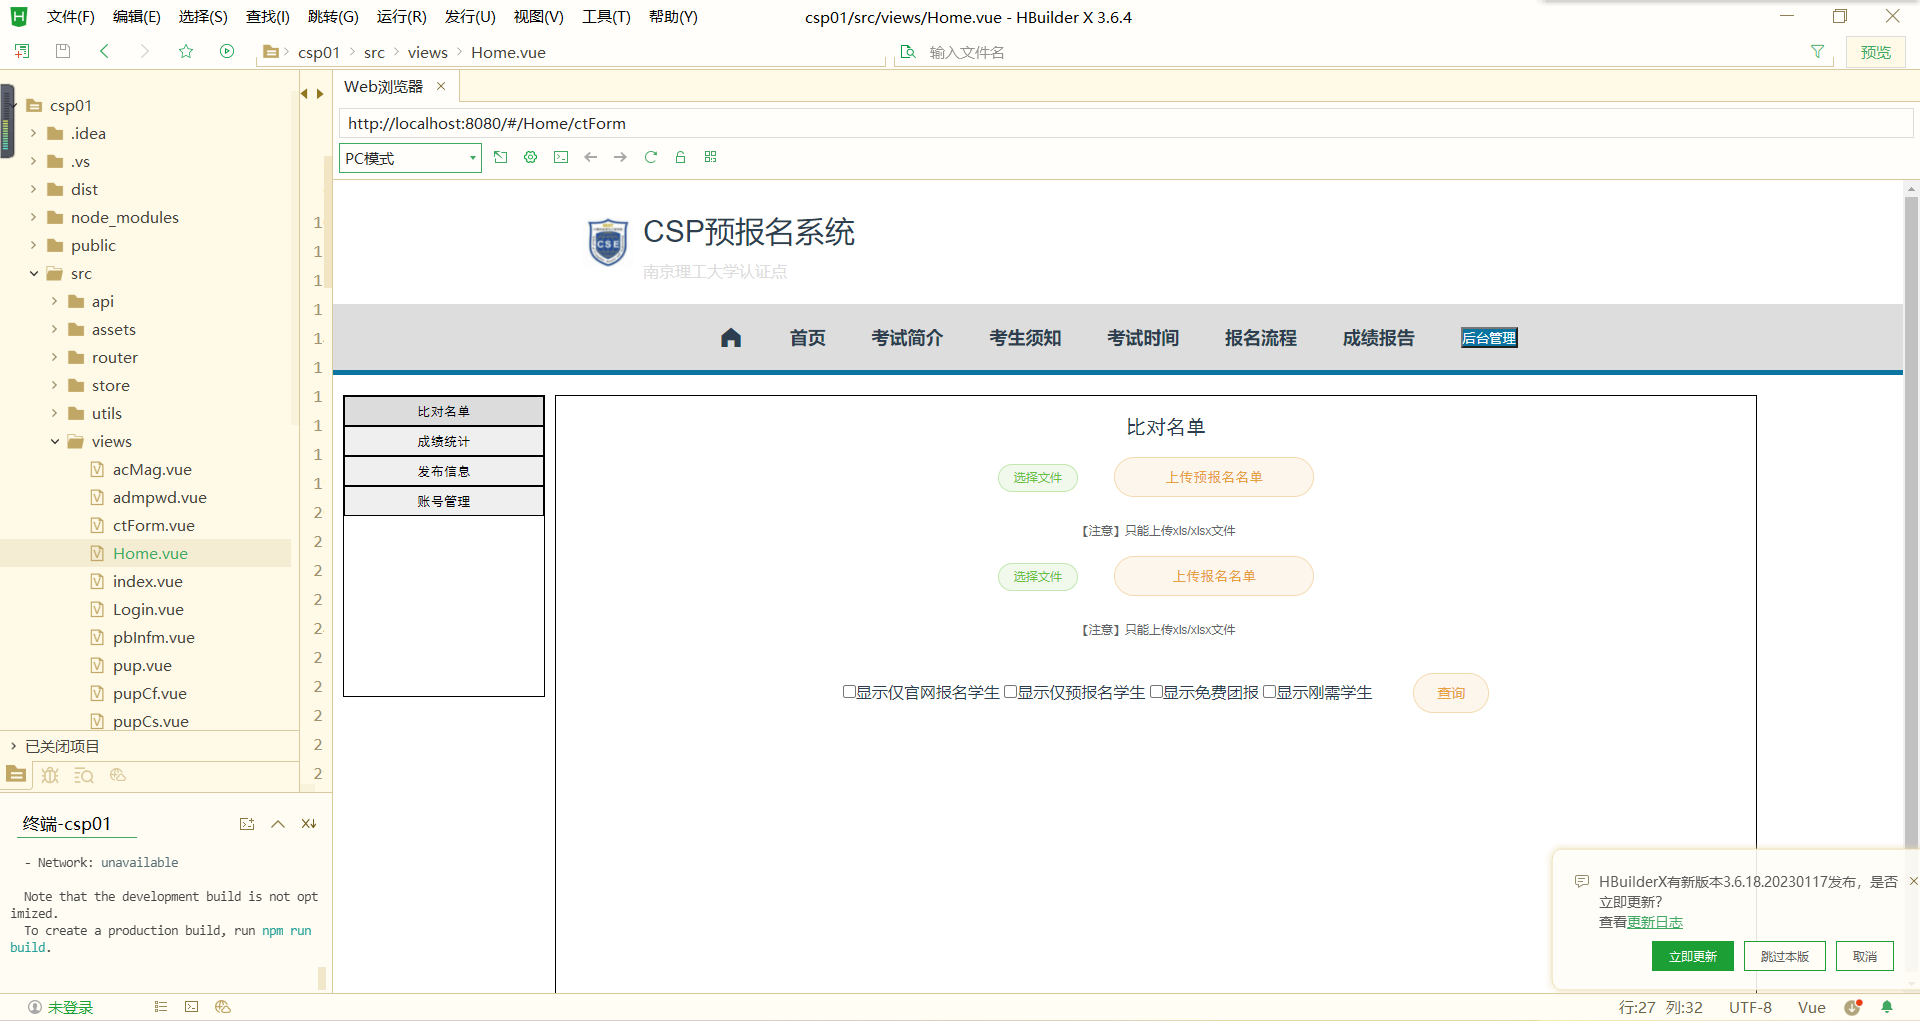This screenshot has width=1920, height=1021.
Task: Expand the public folder
Action: click(x=33, y=245)
